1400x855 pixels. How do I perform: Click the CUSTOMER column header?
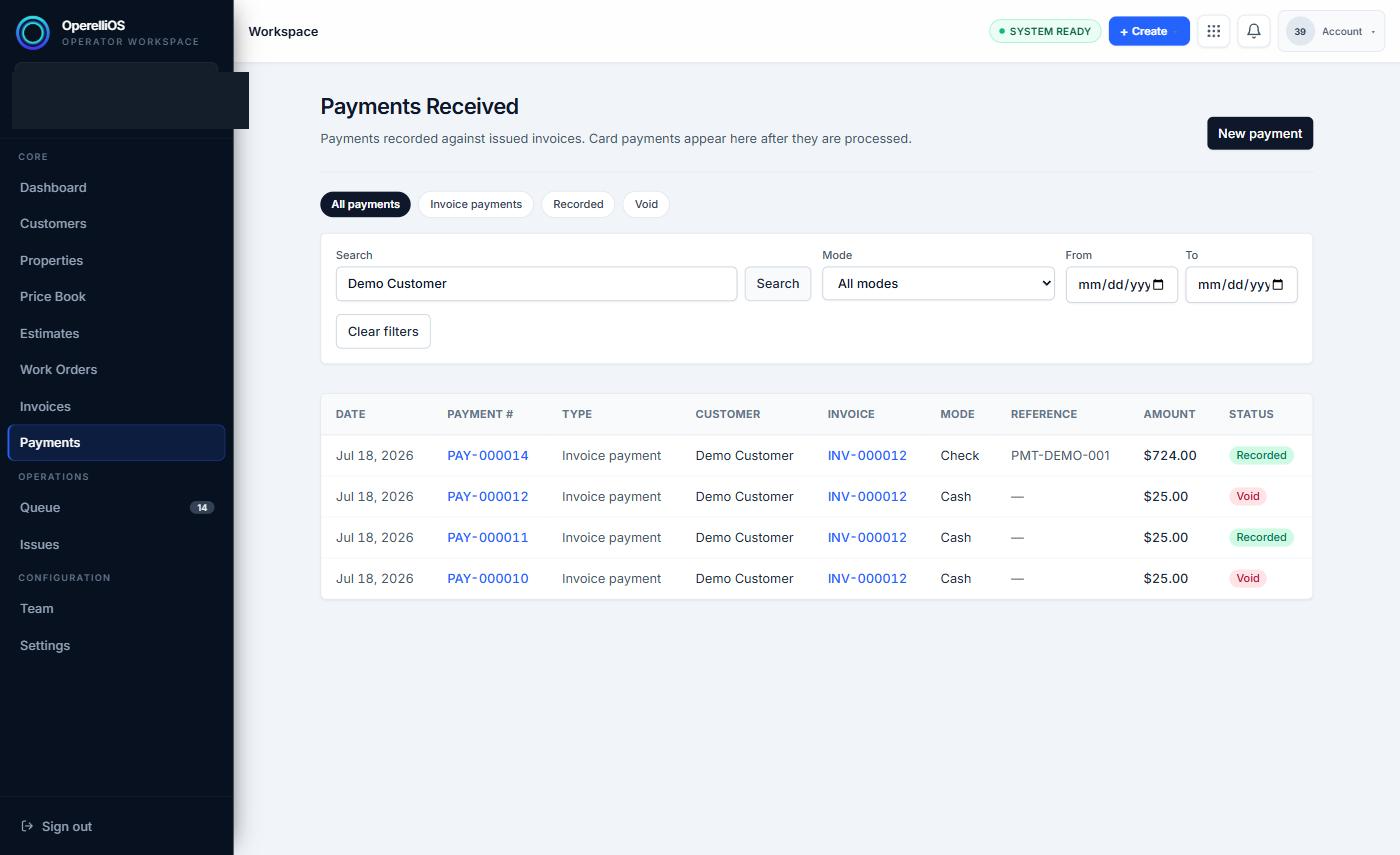coord(728,414)
